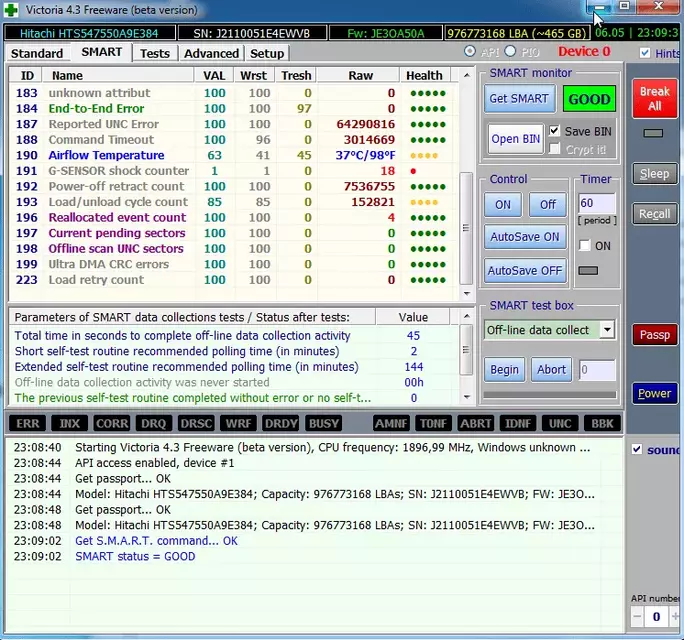
Task: Open the Setup tab
Action: pos(267,53)
